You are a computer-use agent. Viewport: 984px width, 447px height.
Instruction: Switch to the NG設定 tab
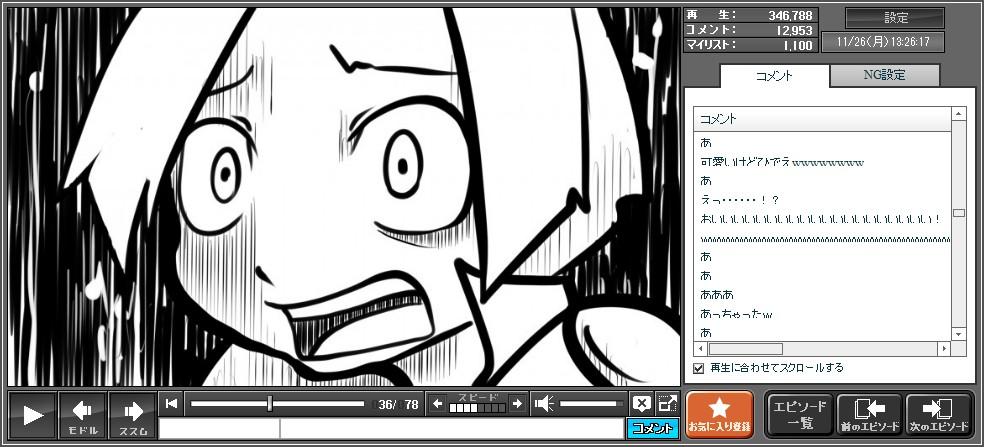[x=884, y=75]
